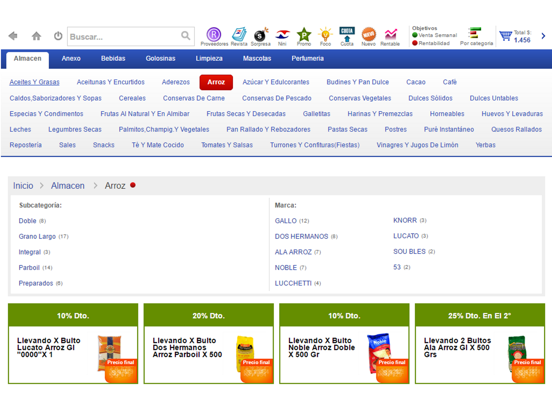Open the Rentable chart icon
This screenshot has height=414, width=552.
[x=390, y=37]
